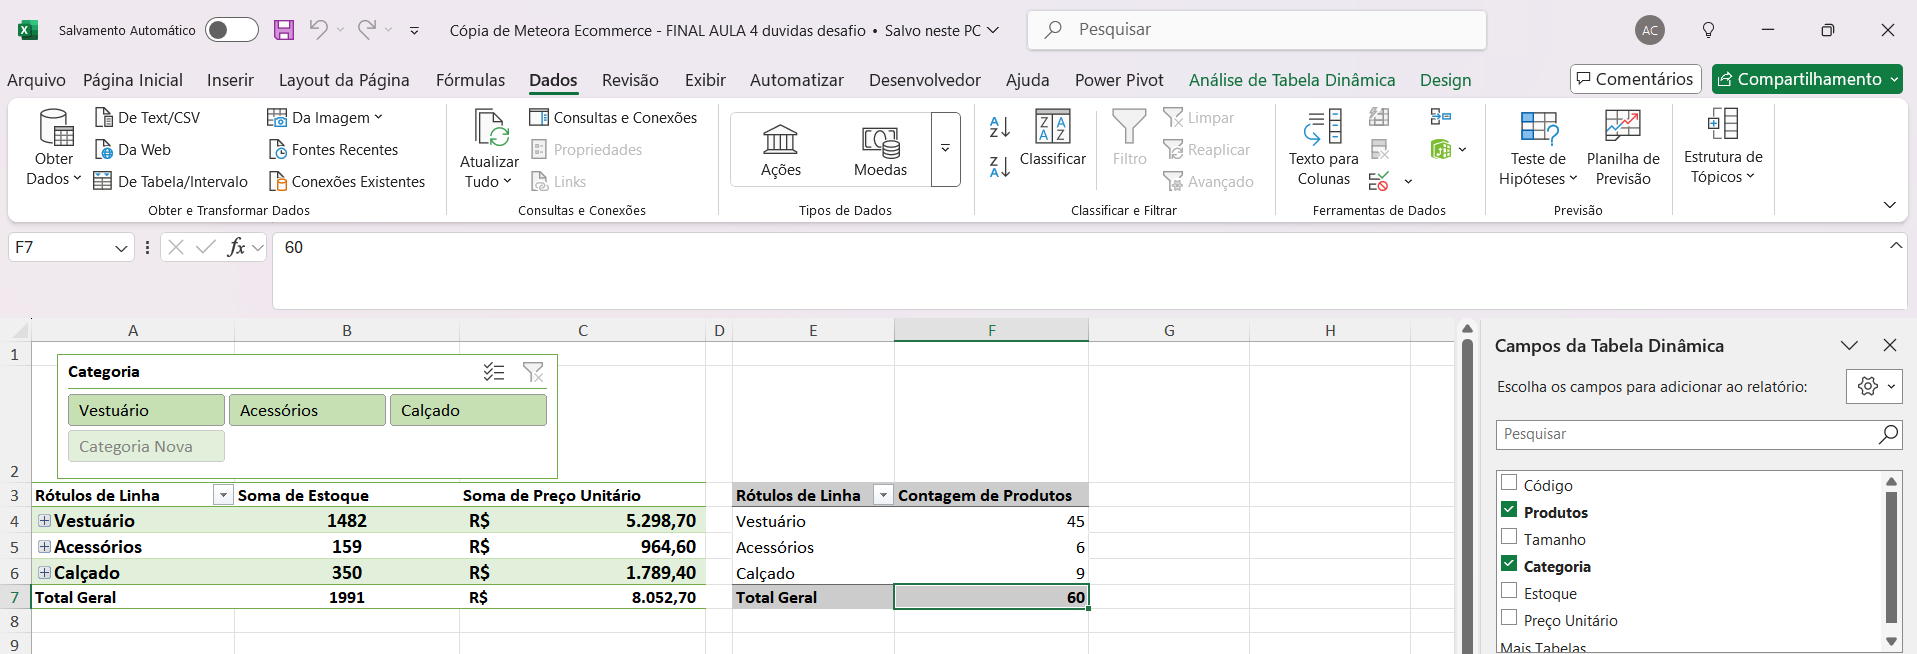Viewport: 1917px width, 654px height.
Task: Switch to Página Inicial tab
Action: coord(133,80)
